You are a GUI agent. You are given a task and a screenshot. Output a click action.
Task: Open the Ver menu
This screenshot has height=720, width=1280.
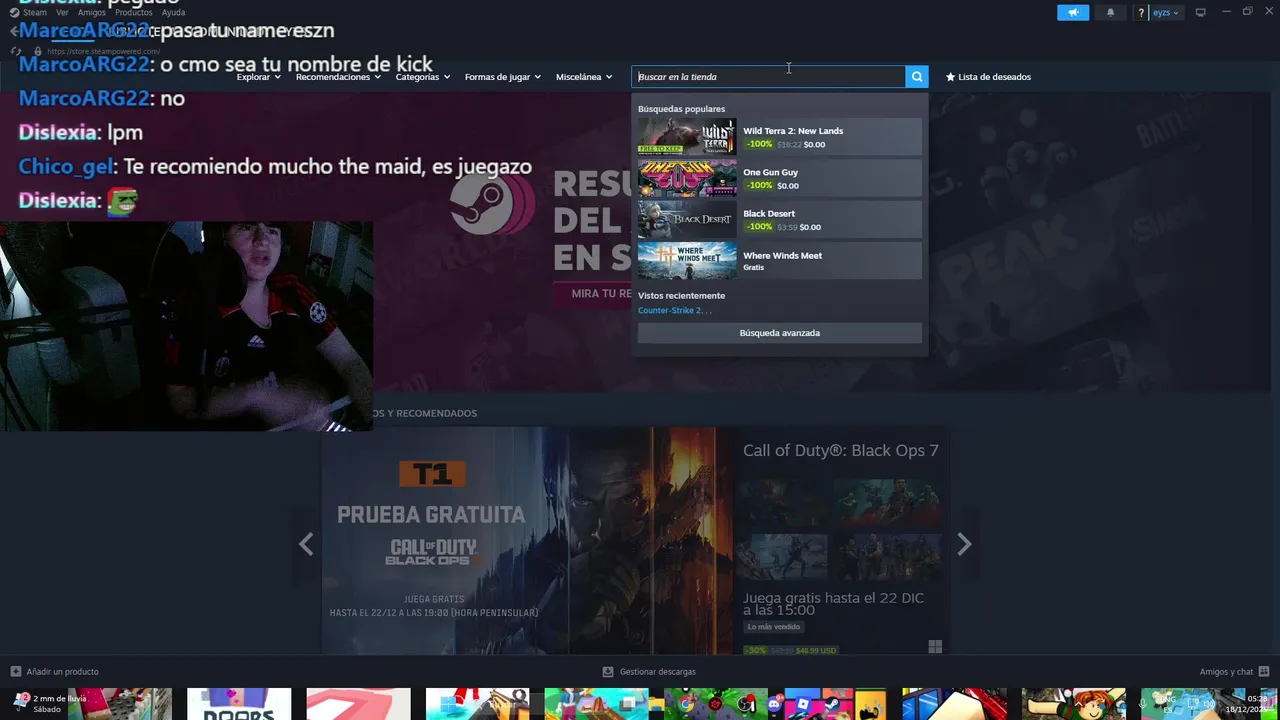point(62,13)
